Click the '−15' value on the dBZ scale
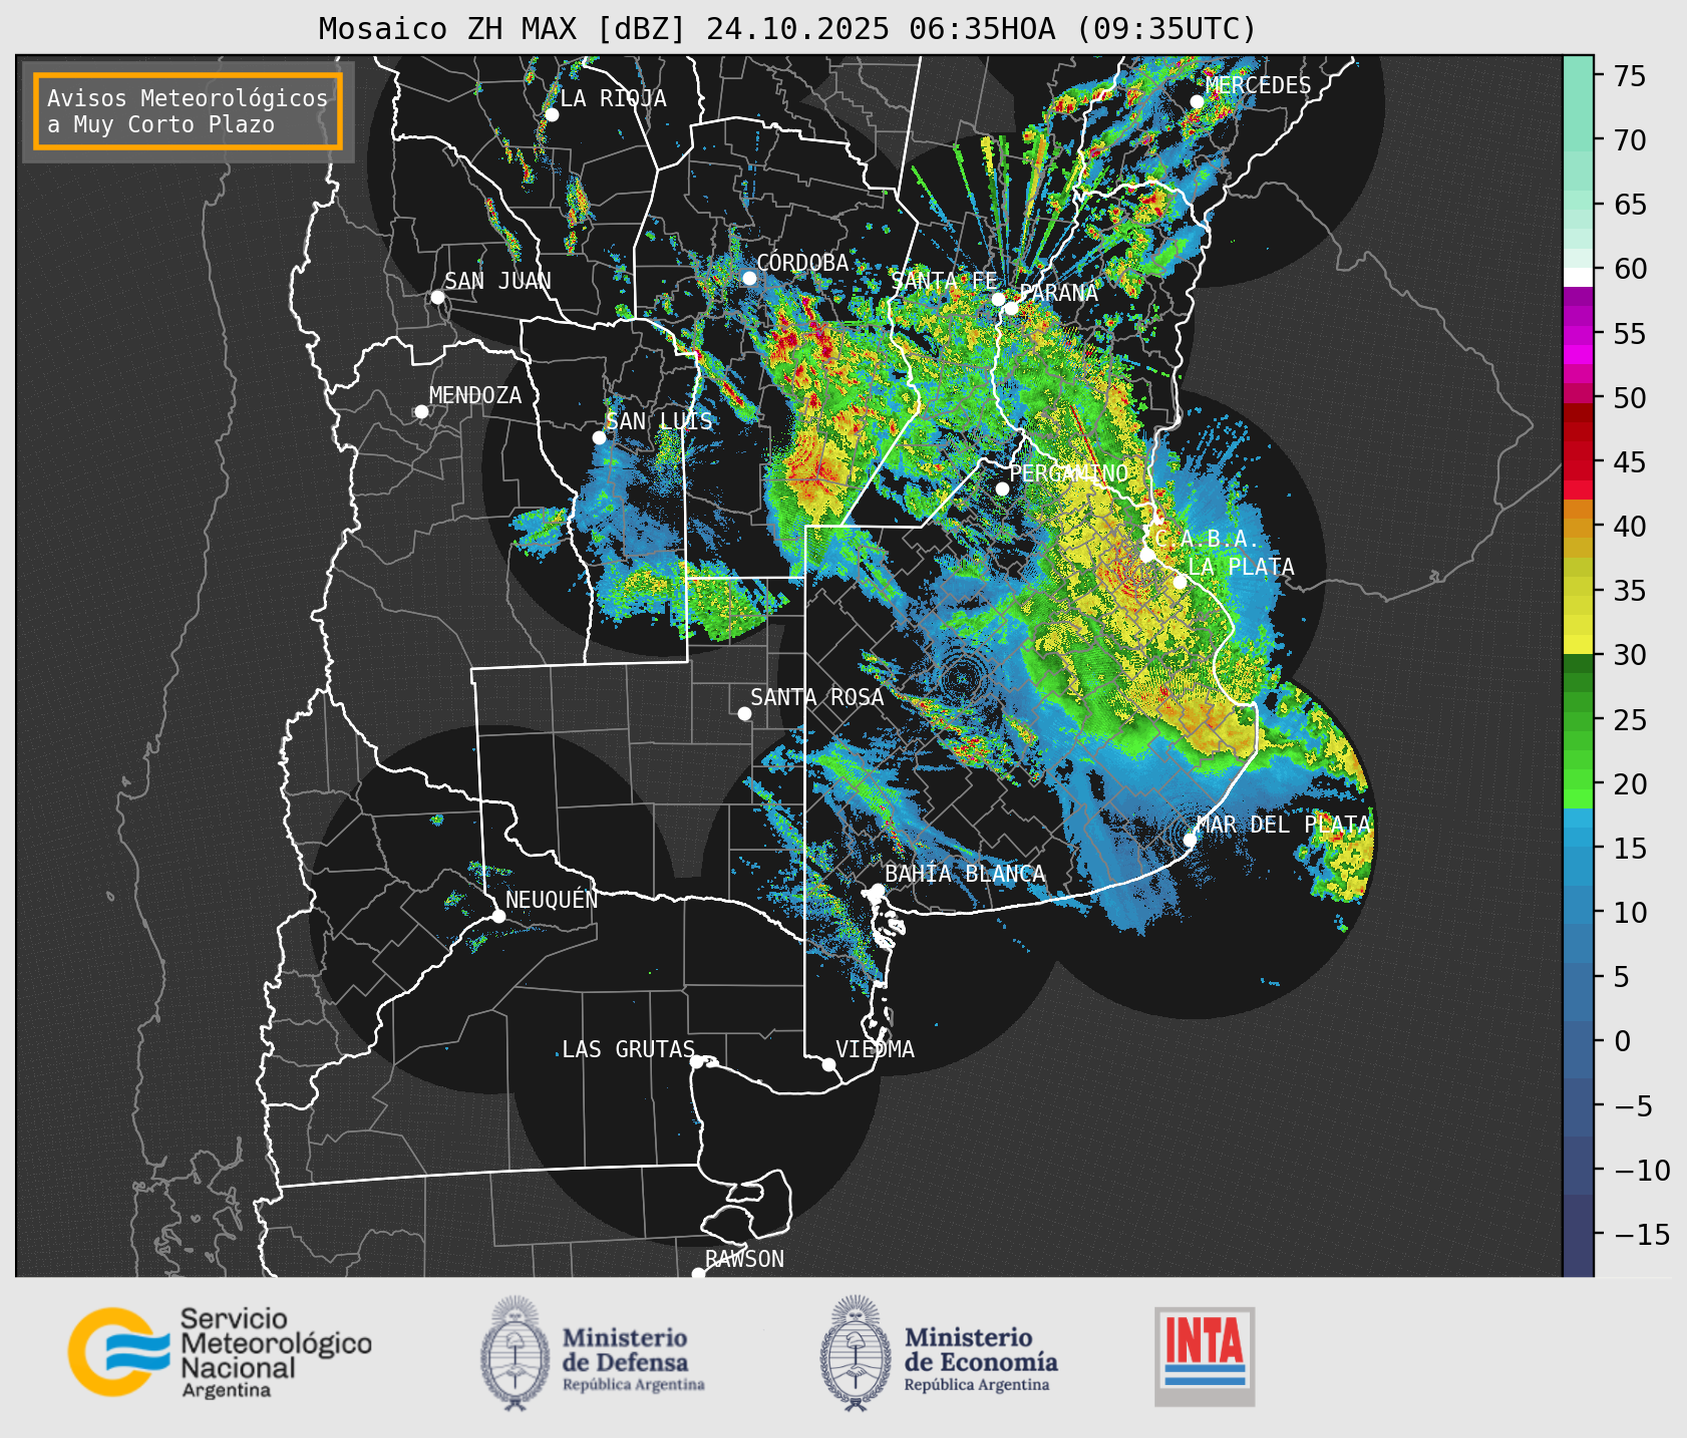The image size is (1687, 1438). pos(1641,1234)
